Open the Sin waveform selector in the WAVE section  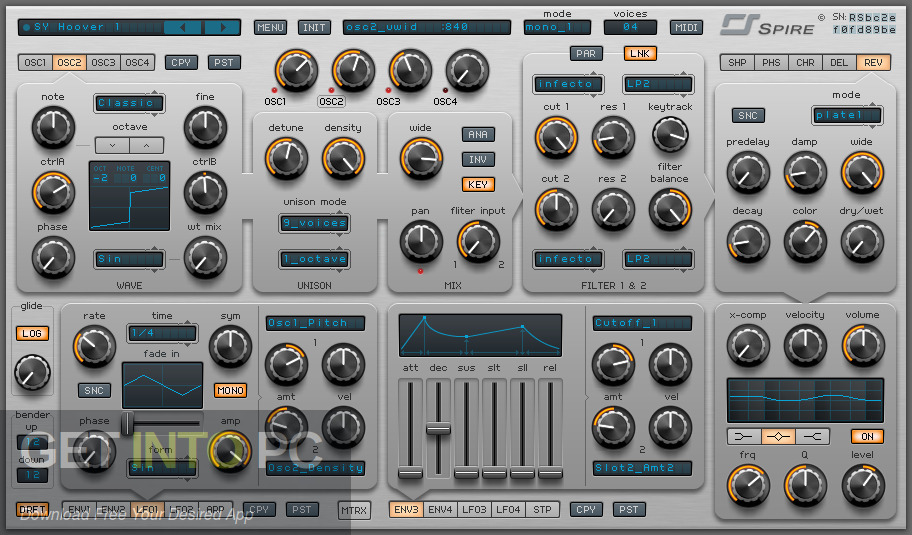point(129,259)
